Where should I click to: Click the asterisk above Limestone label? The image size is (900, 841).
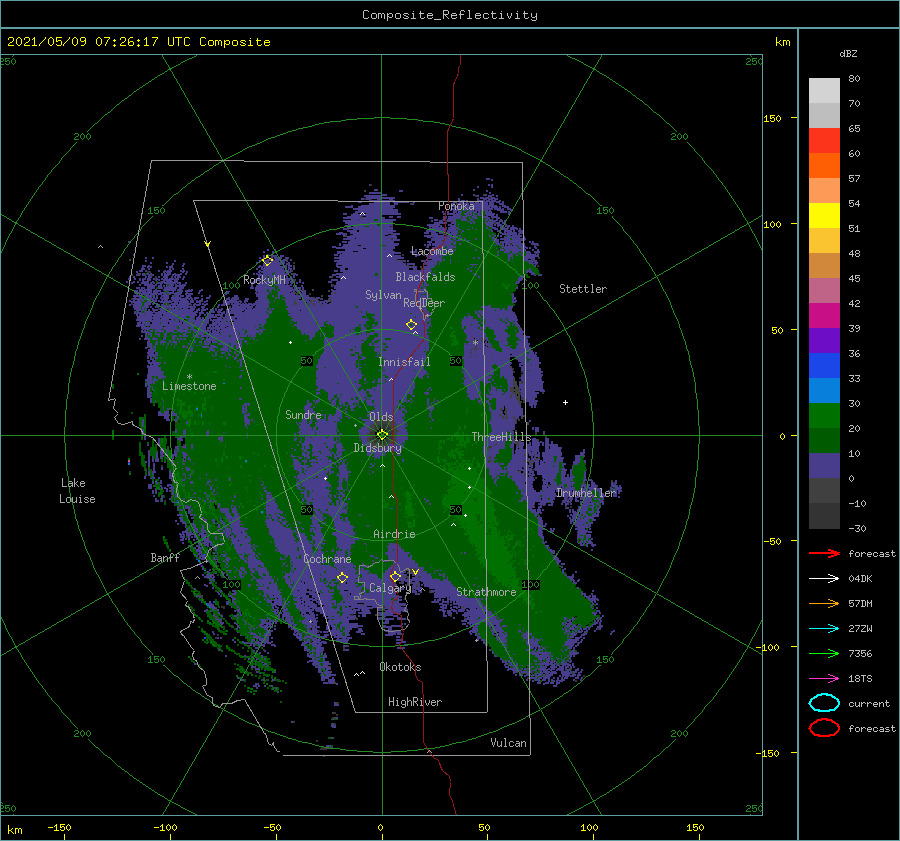click(189, 377)
